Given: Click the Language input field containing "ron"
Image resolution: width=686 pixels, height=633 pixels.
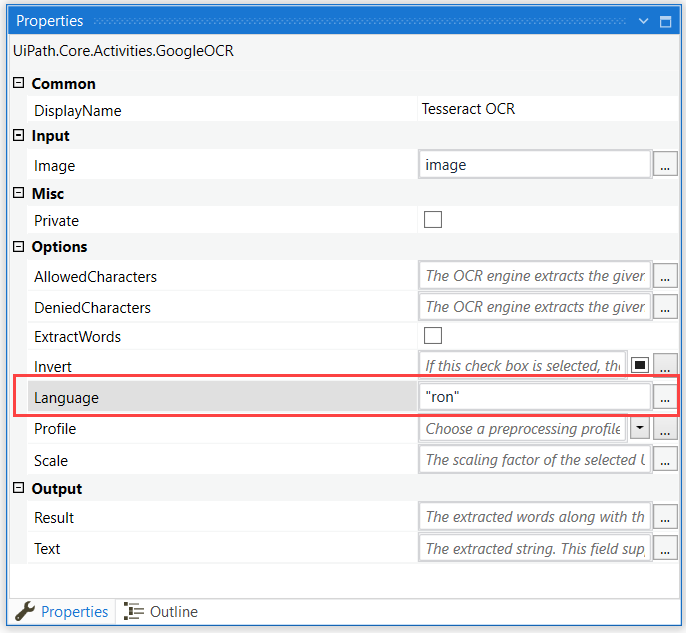Looking at the screenshot, I should pos(534,397).
